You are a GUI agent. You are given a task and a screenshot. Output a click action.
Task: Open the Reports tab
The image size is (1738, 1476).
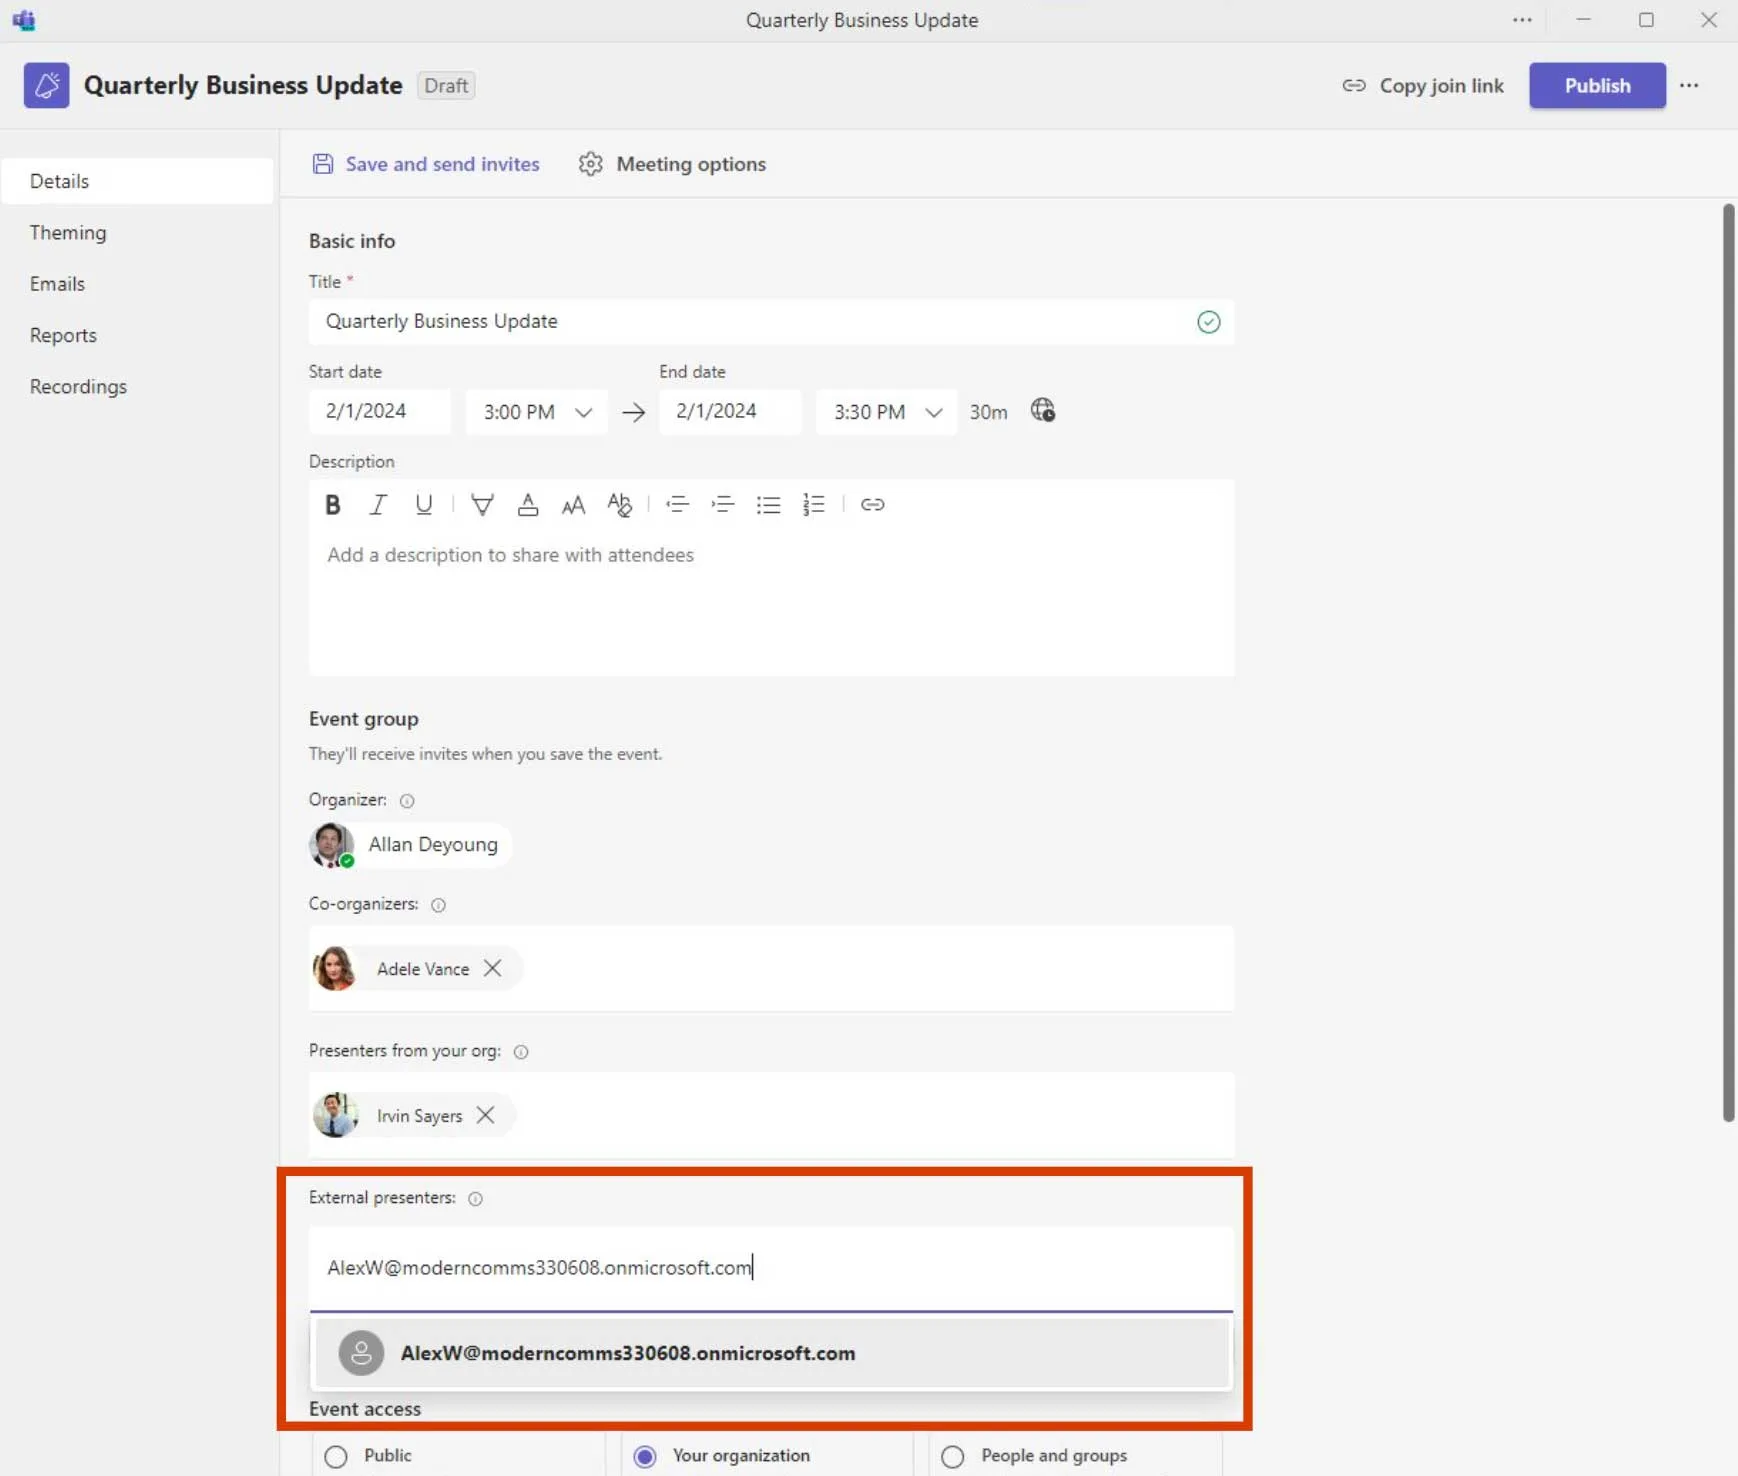pyautogui.click(x=137, y=336)
